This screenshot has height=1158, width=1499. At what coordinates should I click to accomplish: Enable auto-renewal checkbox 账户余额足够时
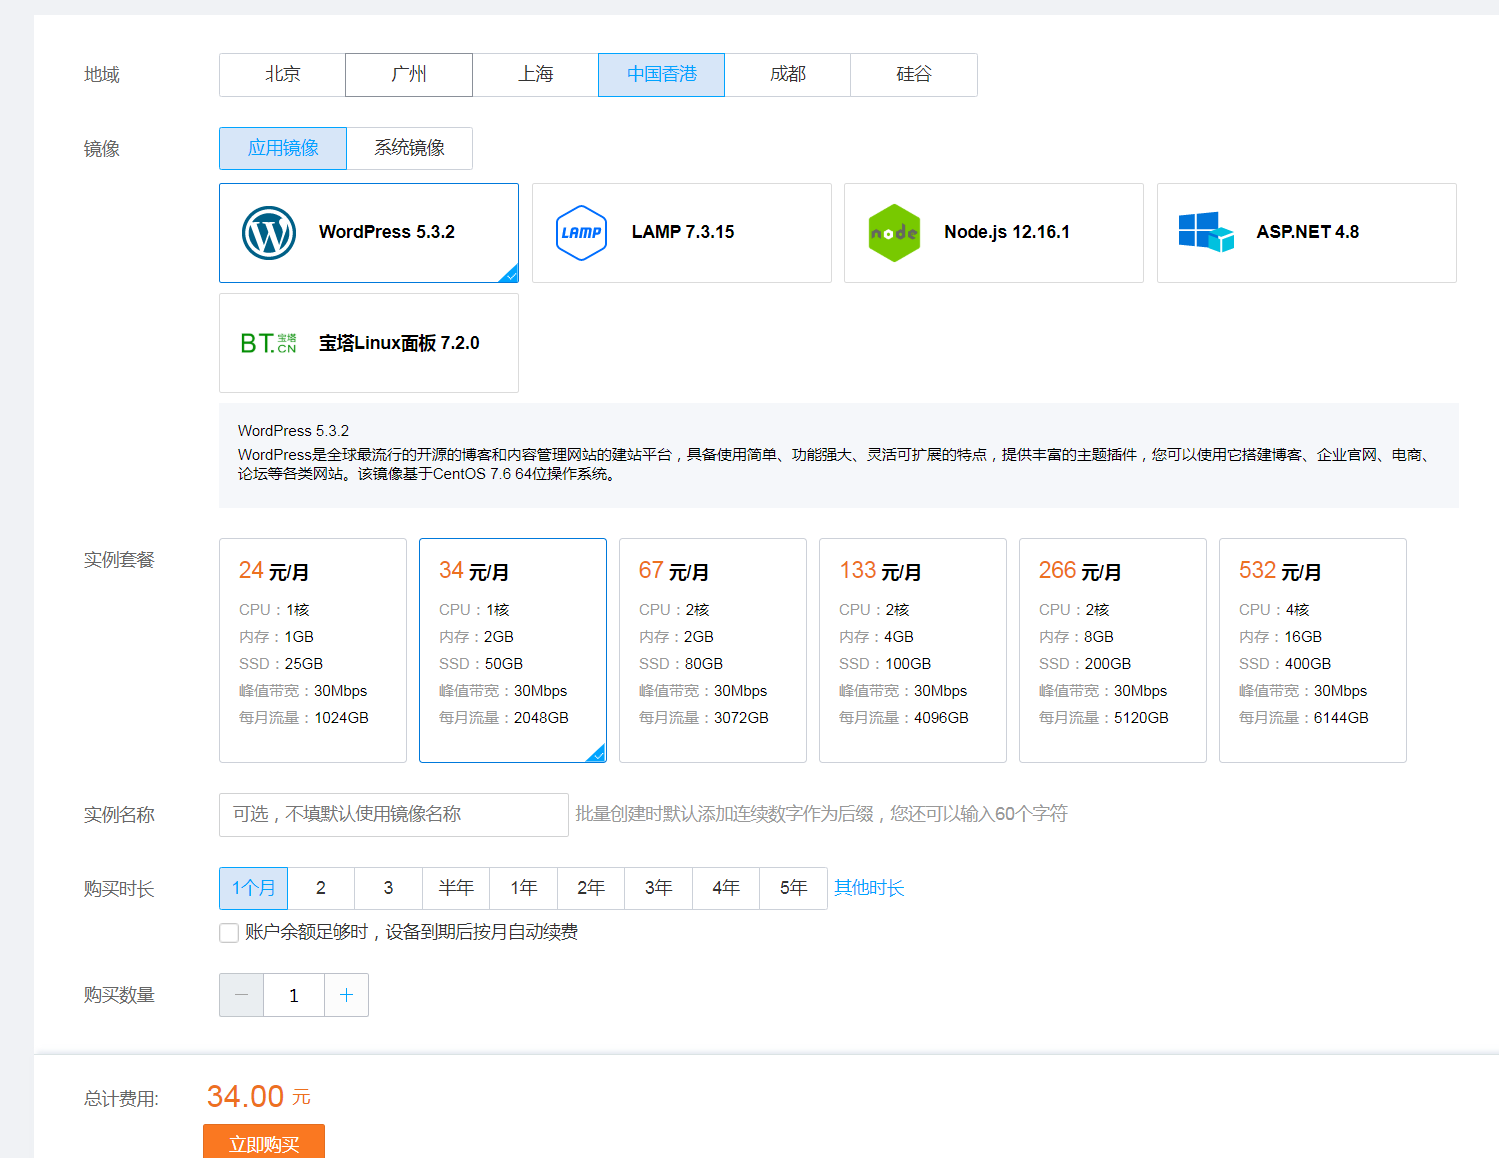229,933
